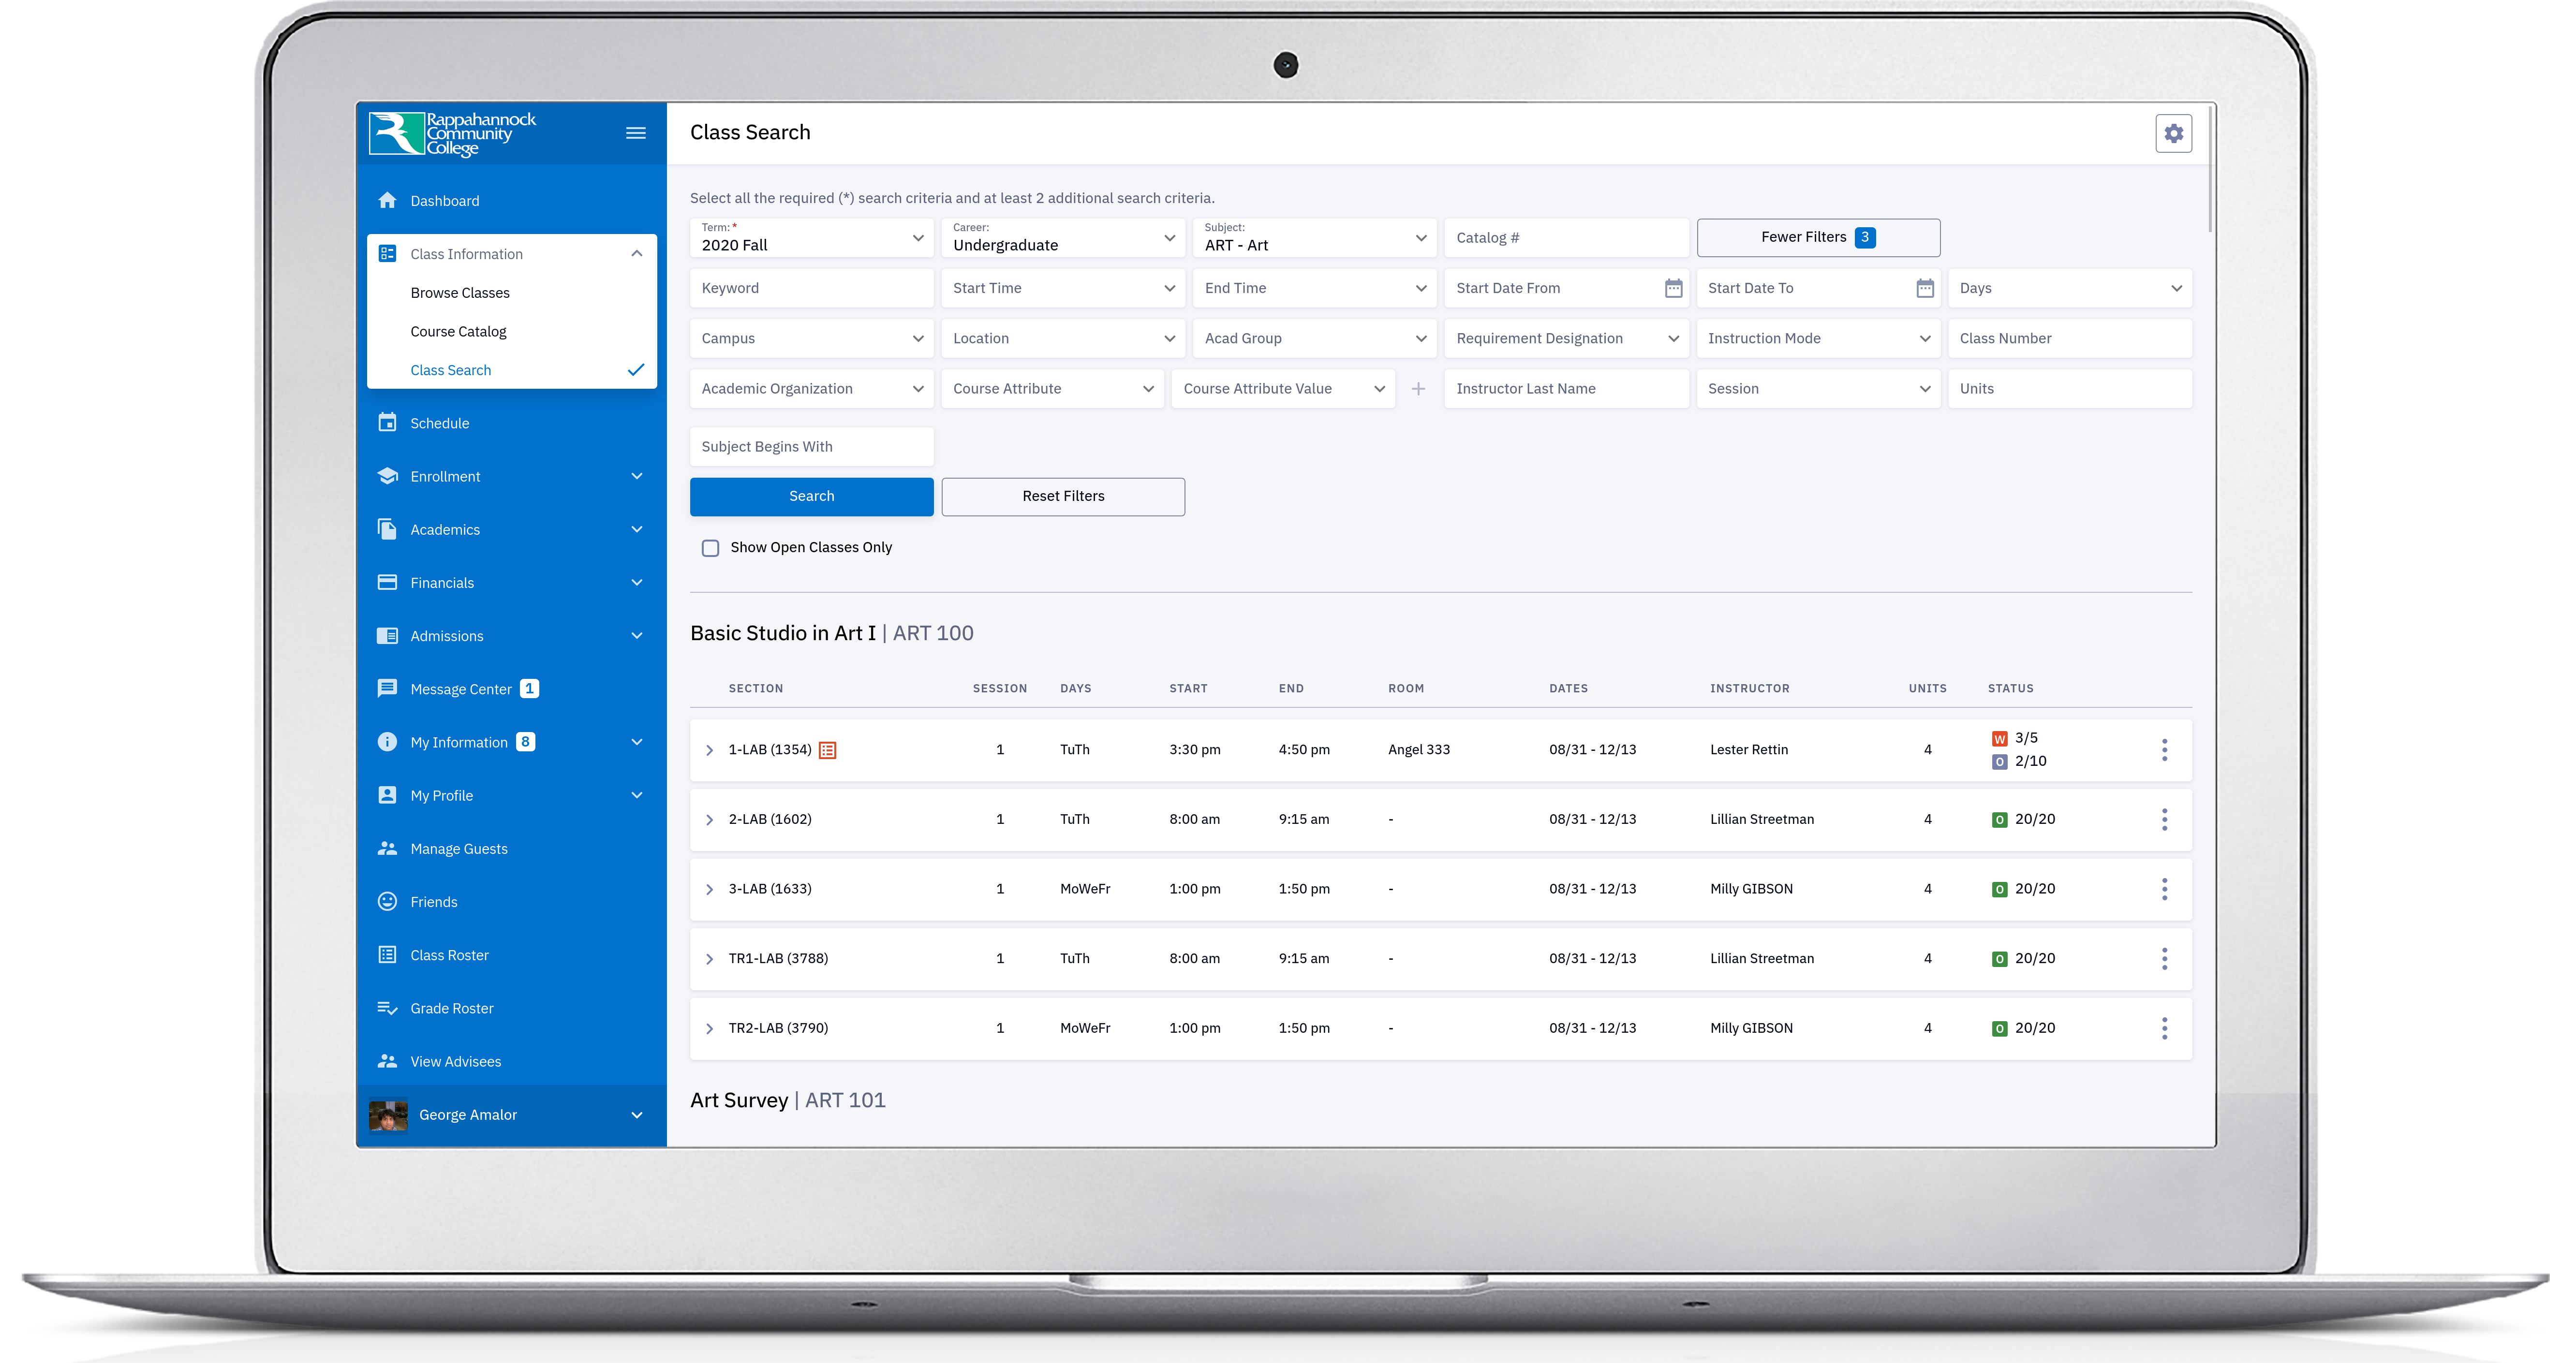This screenshot has height=1363, width=2576.
Task: Click the Reset Filters button
Action: coord(1063,496)
